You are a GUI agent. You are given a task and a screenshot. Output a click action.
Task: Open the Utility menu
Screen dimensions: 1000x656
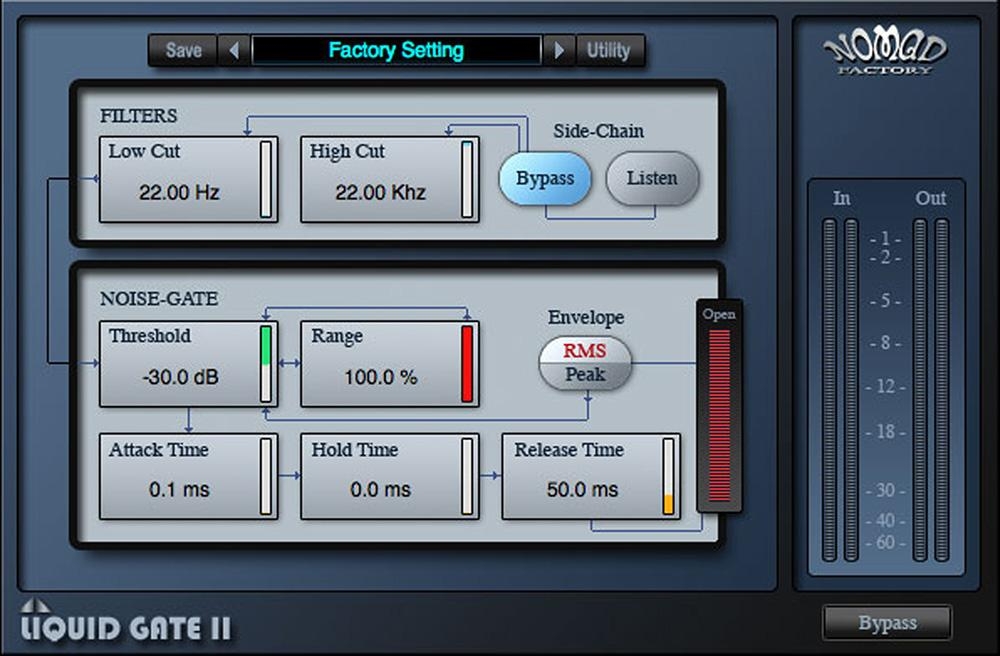(x=608, y=50)
